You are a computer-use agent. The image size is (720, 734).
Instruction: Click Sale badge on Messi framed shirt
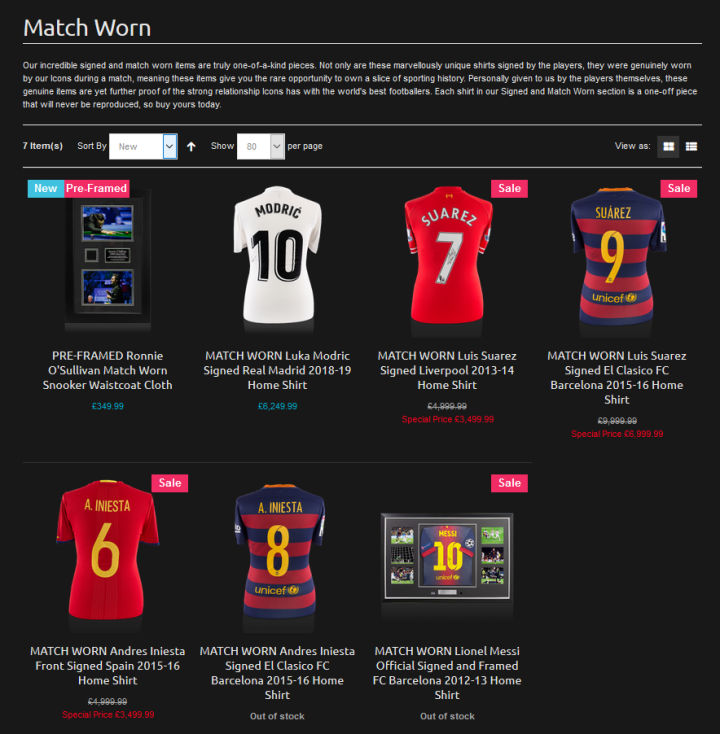(509, 483)
